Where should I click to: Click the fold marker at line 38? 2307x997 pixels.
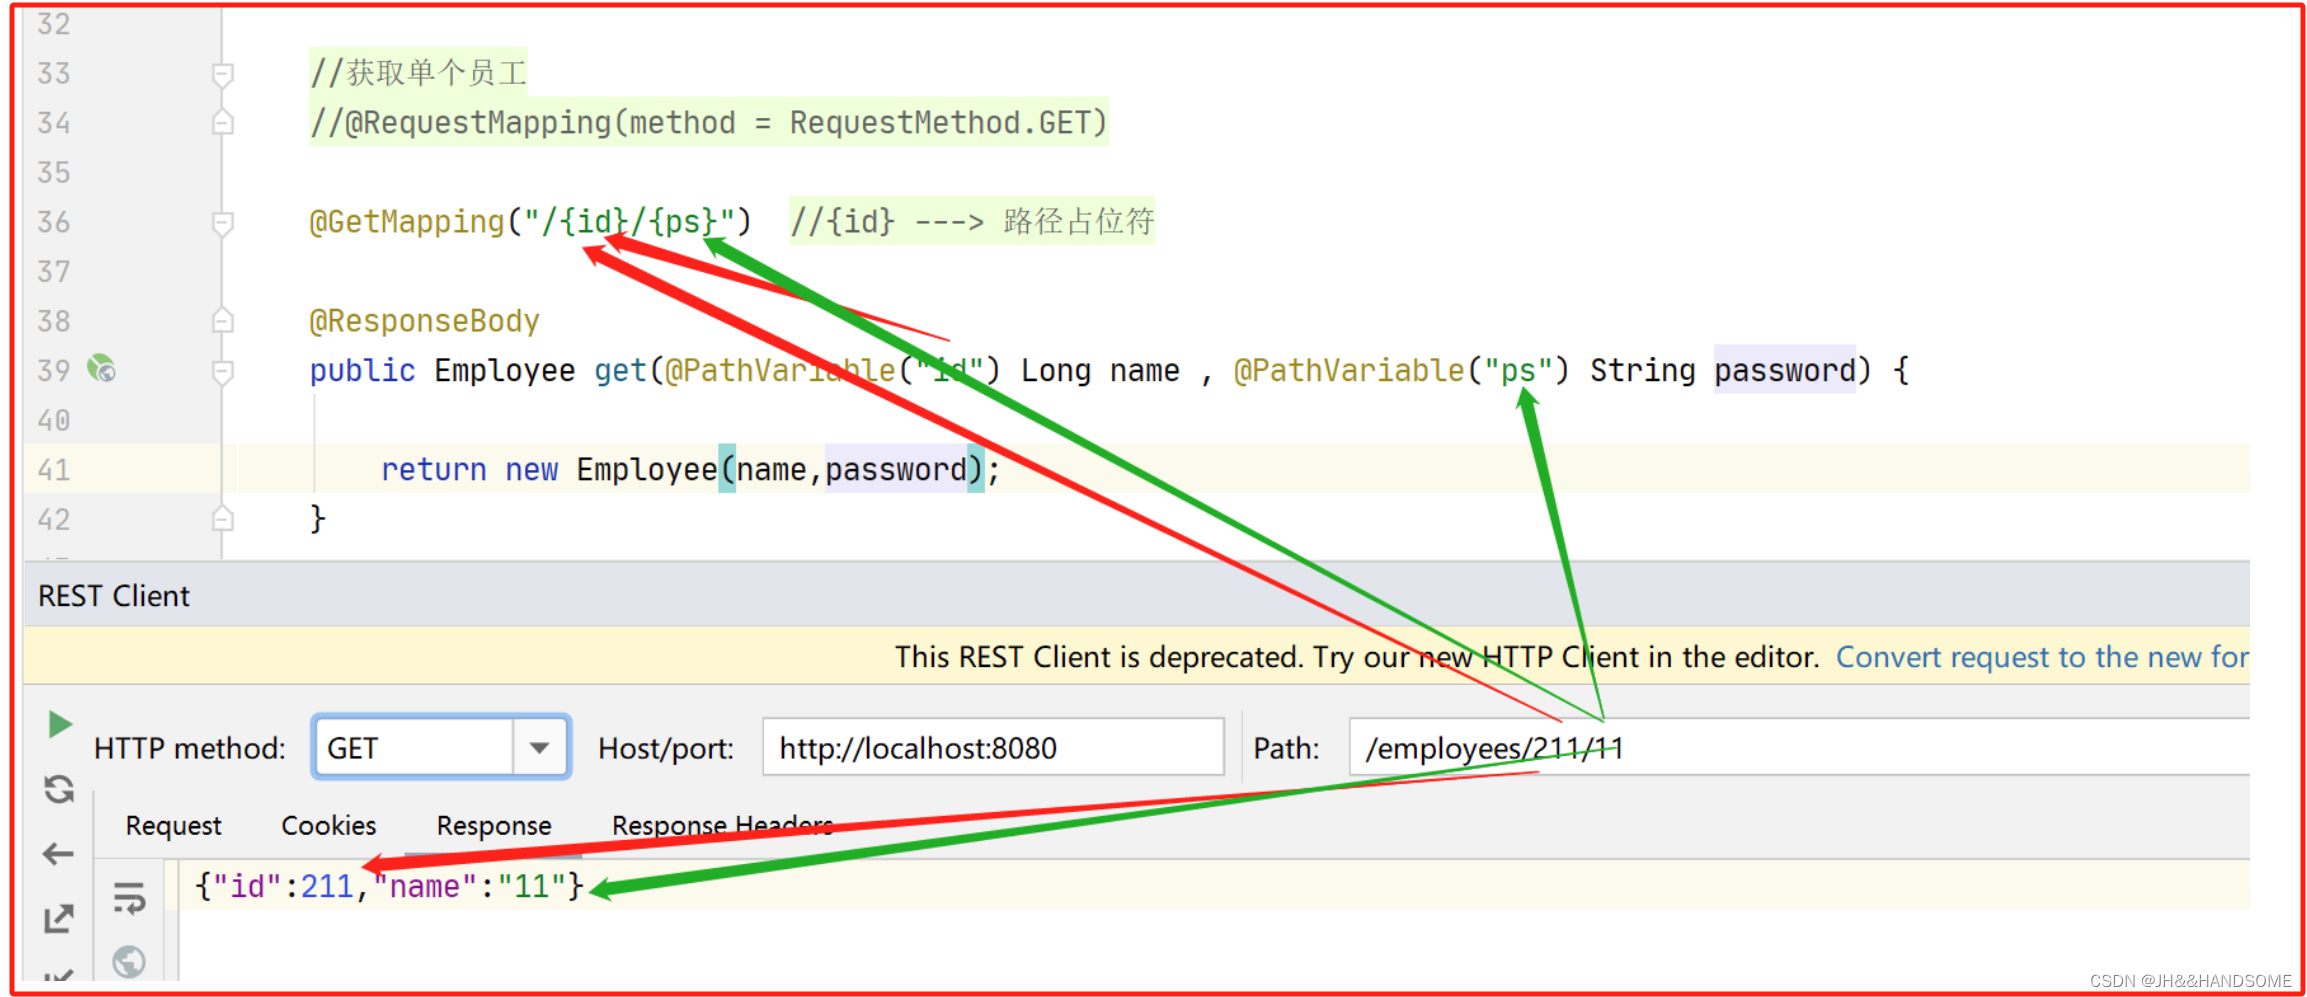pyautogui.click(x=223, y=321)
